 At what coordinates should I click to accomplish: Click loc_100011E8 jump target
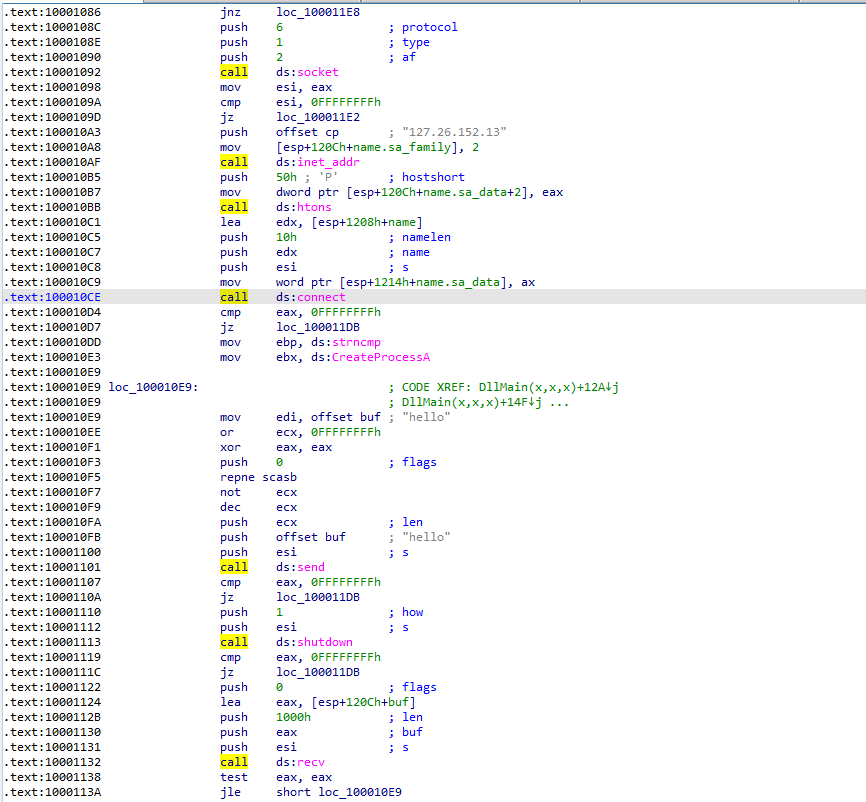click(x=318, y=12)
